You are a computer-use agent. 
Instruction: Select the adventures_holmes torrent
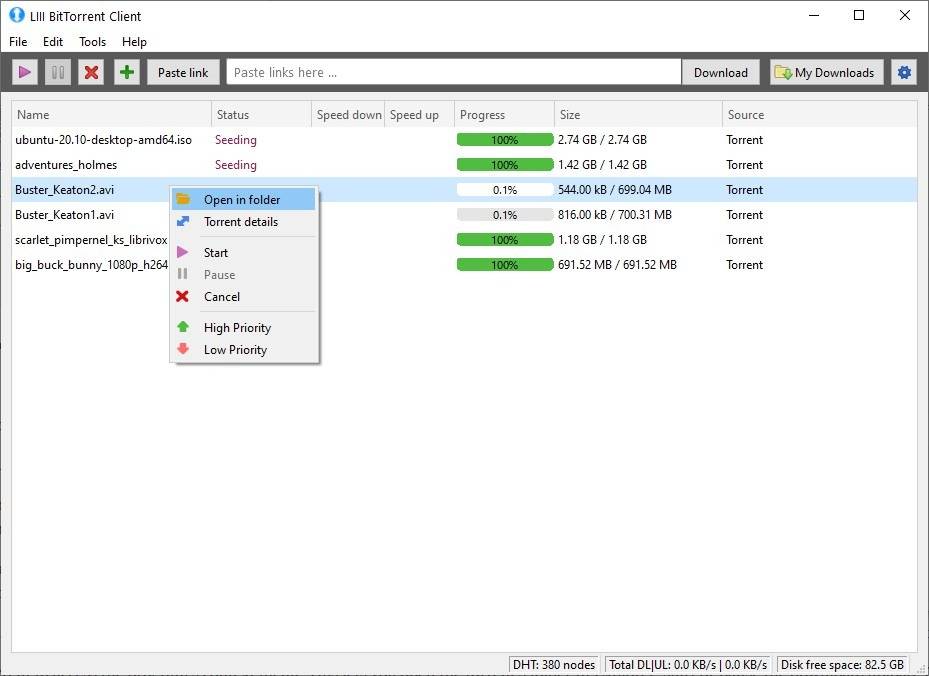pyautogui.click(x=464, y=165)
